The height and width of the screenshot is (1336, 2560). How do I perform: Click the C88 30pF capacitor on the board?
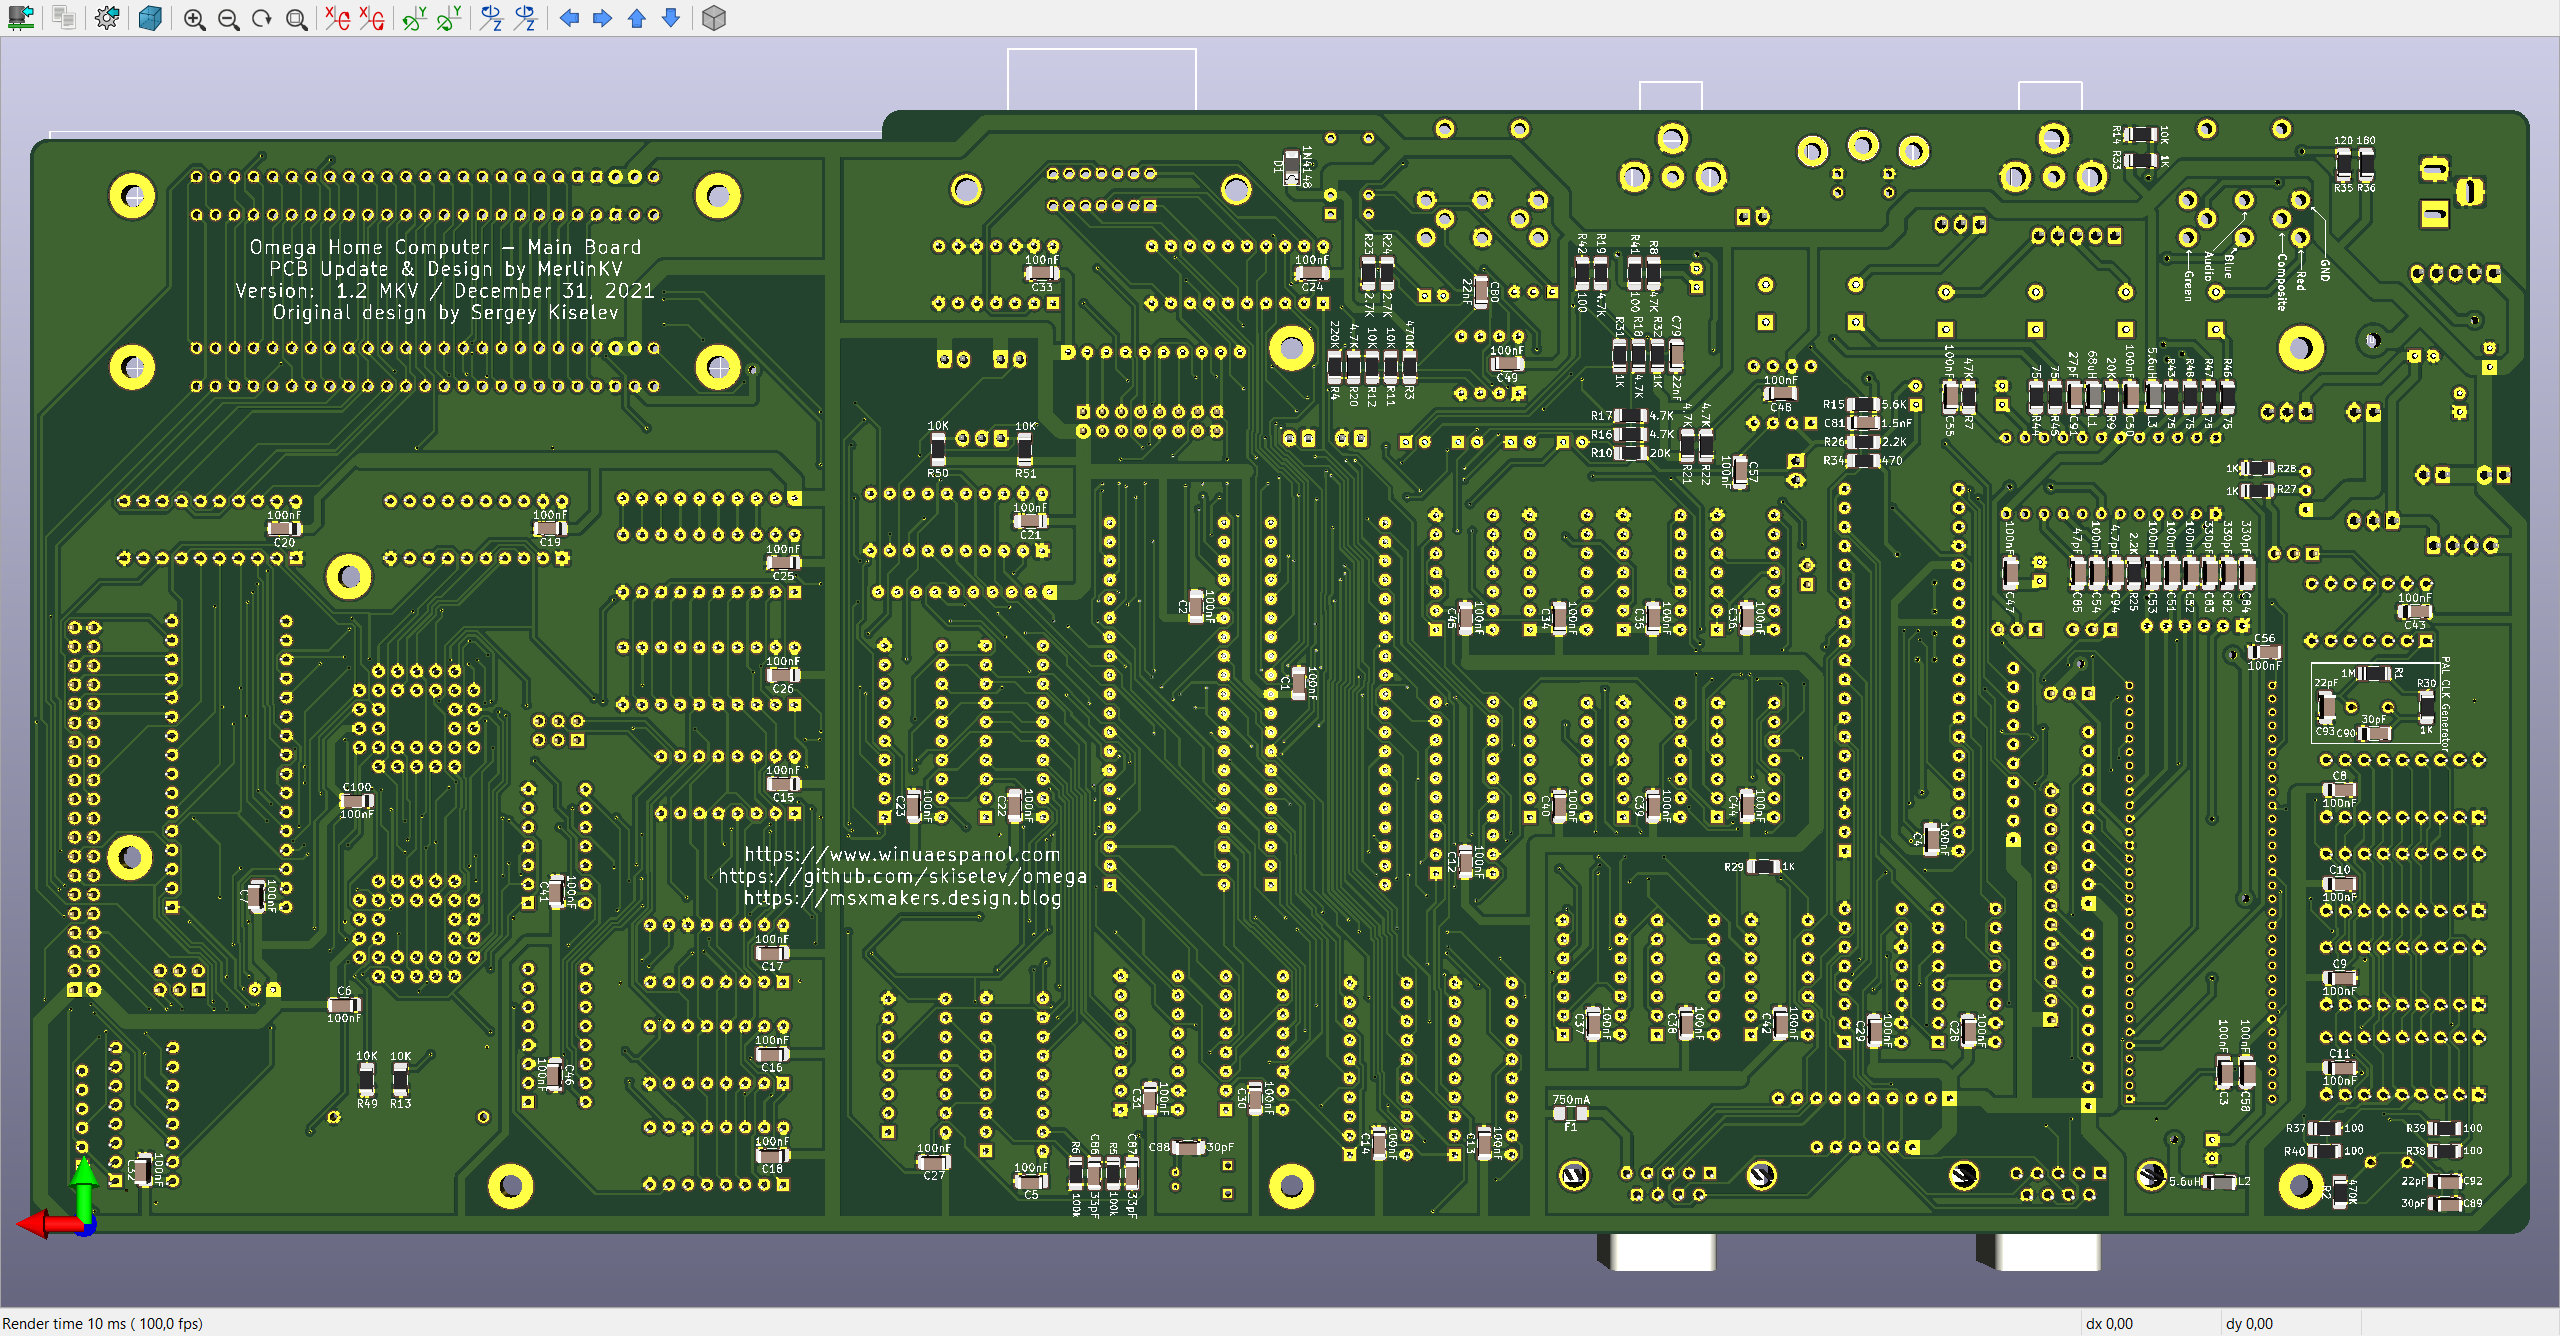[x=1190, y=1147]
